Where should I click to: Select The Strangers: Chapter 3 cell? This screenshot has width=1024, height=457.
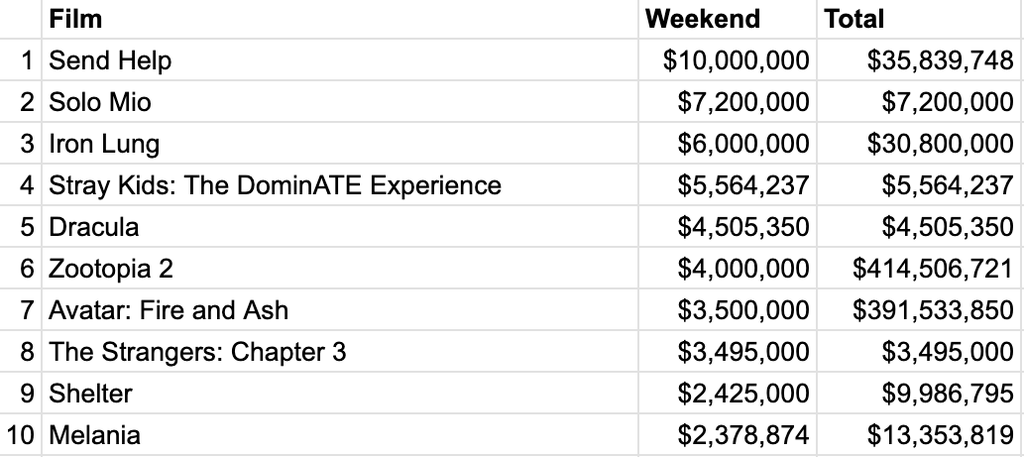340,352
